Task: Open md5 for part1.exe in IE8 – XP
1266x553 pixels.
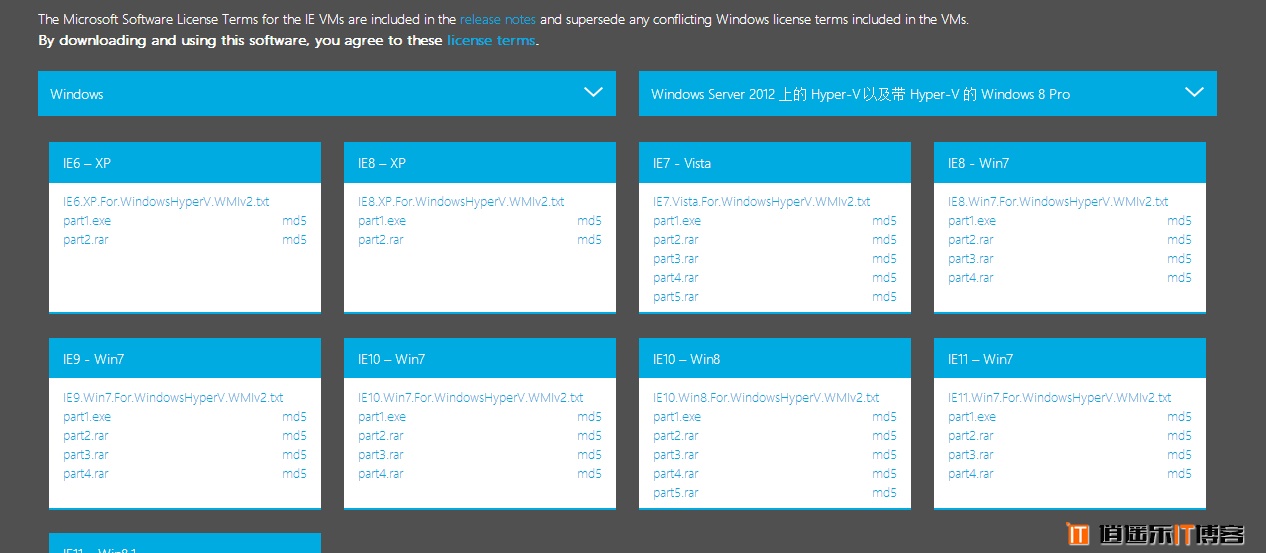Action: pyautogui.click(x=590, y=221)
